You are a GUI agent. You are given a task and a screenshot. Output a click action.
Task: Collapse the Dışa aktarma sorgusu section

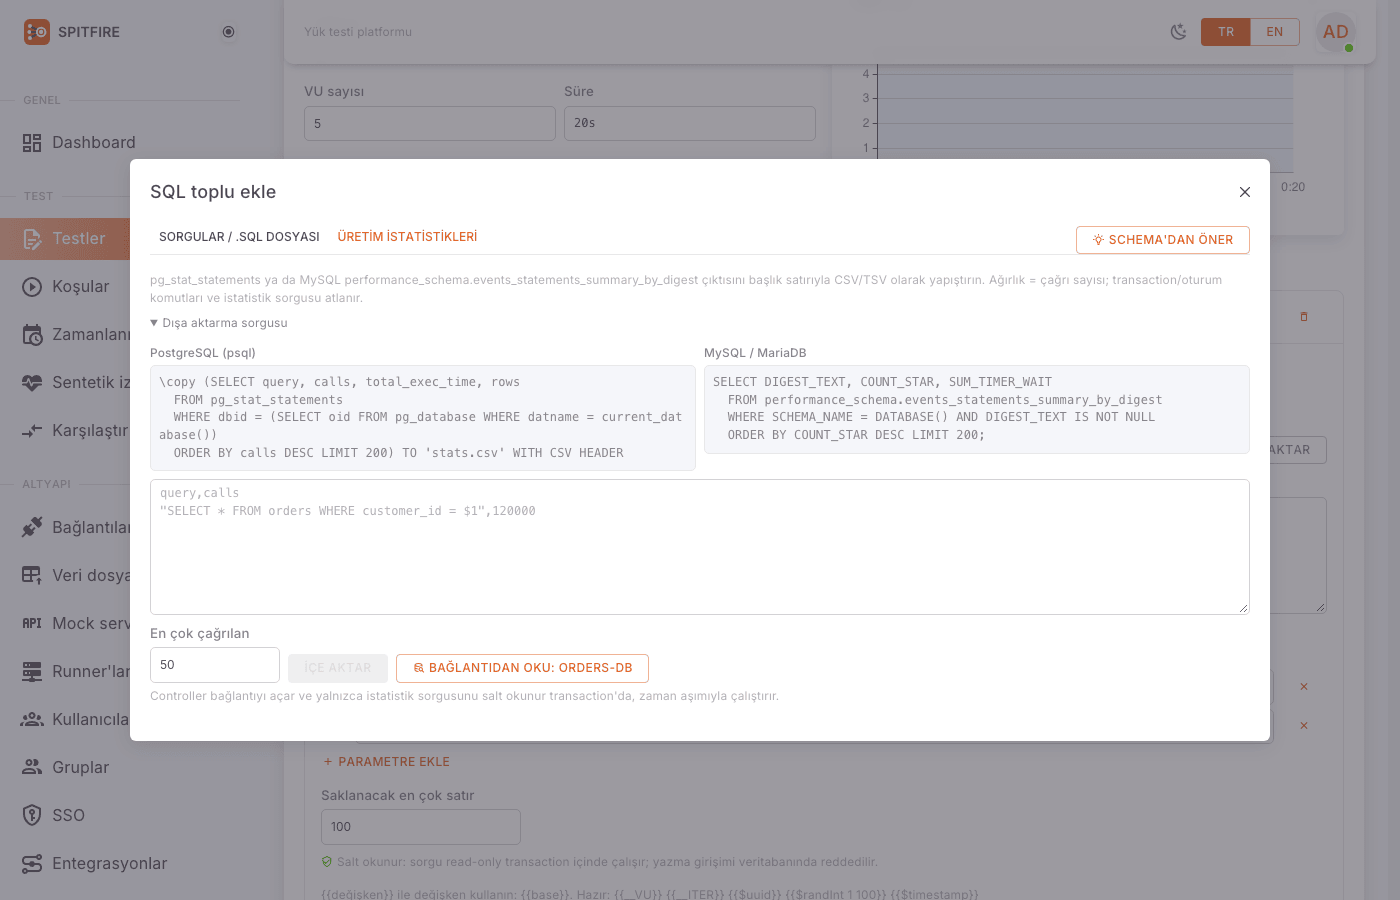(x=219, y=323)
